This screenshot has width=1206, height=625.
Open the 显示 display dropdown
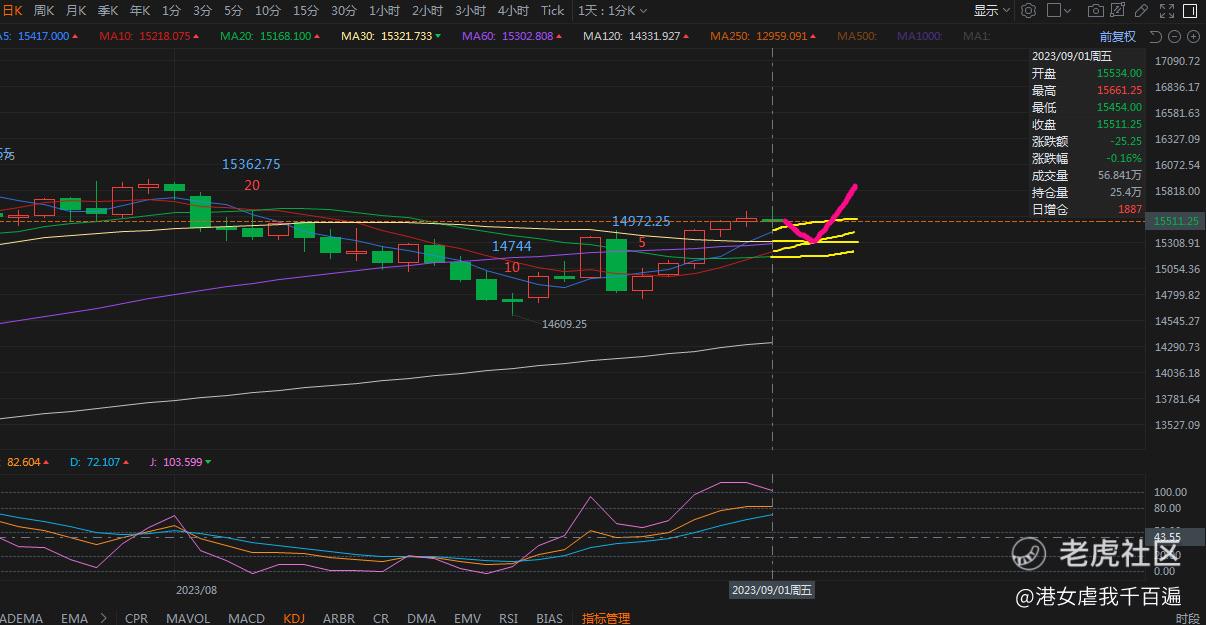(992, 10)
